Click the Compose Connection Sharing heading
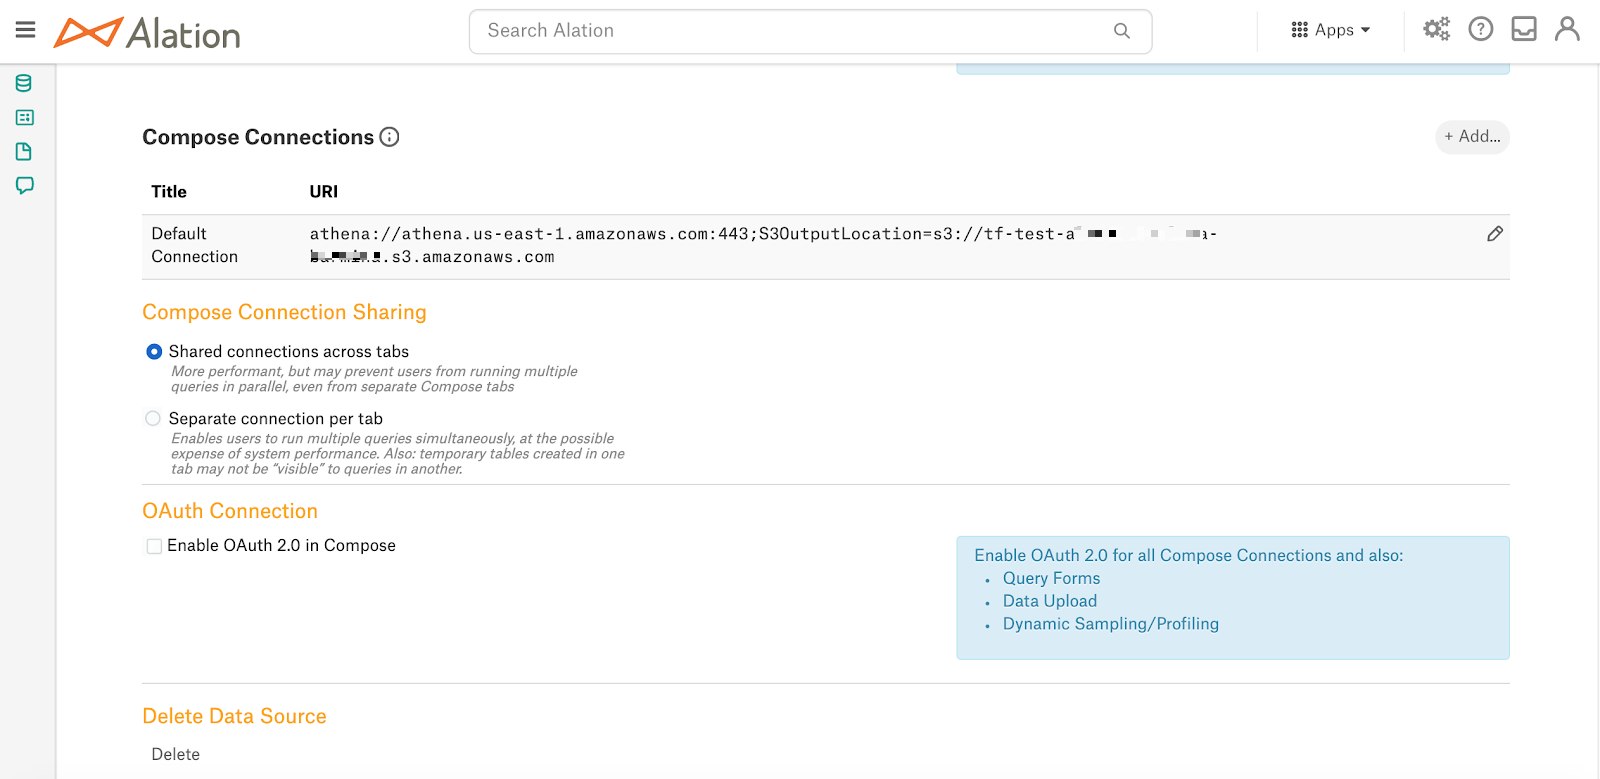This screenshot has width=1600, height=779. [x=284, y=312]
